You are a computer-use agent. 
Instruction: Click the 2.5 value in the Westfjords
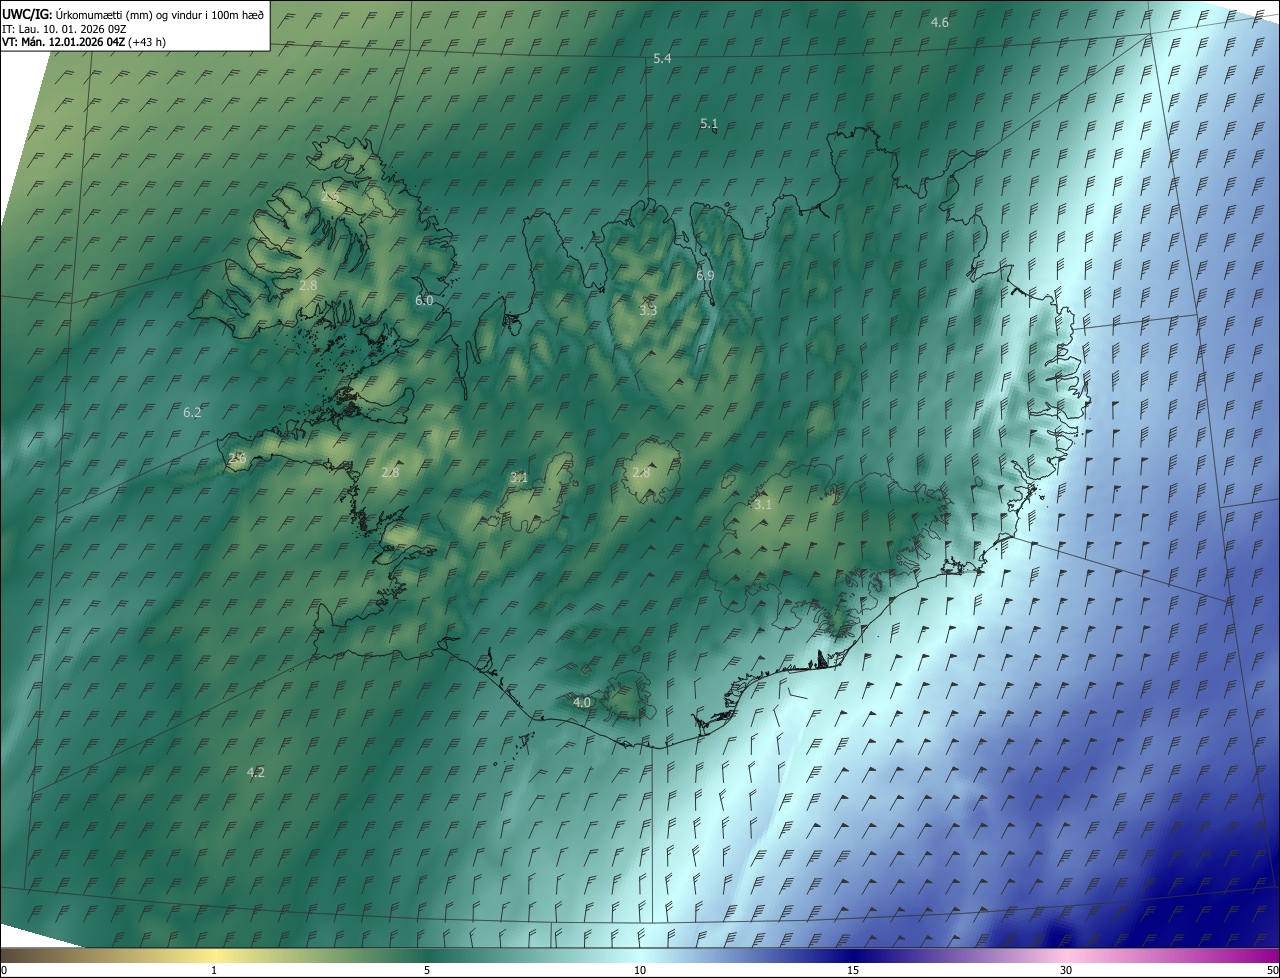[x=331, y=197]
